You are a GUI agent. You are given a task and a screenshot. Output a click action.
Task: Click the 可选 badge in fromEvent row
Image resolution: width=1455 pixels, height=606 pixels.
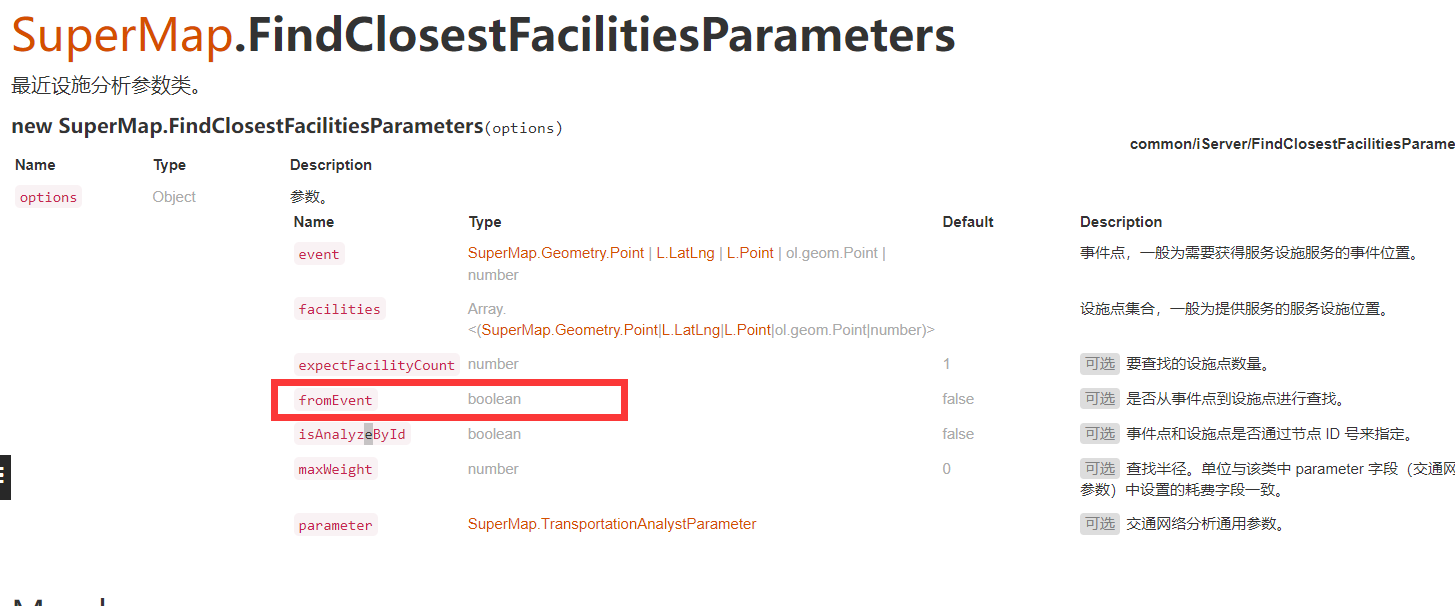(x=1099, y=399)
